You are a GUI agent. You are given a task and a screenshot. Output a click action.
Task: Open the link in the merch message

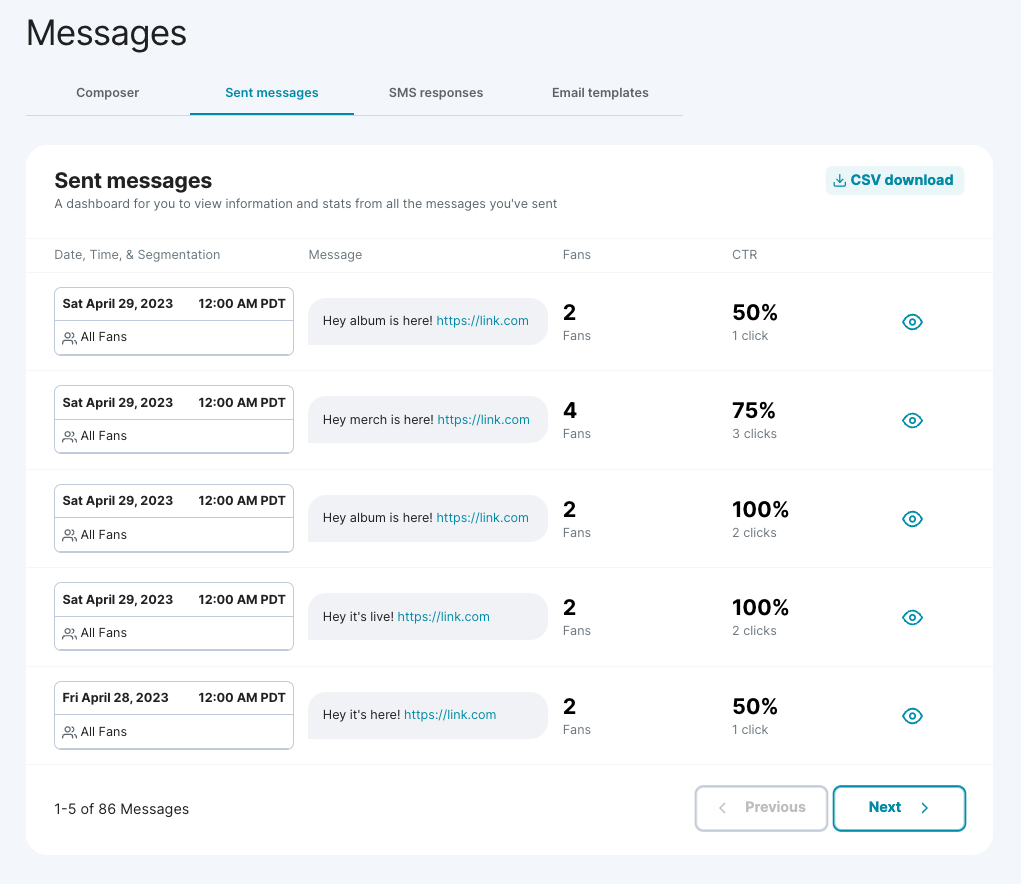click(483, 420)
